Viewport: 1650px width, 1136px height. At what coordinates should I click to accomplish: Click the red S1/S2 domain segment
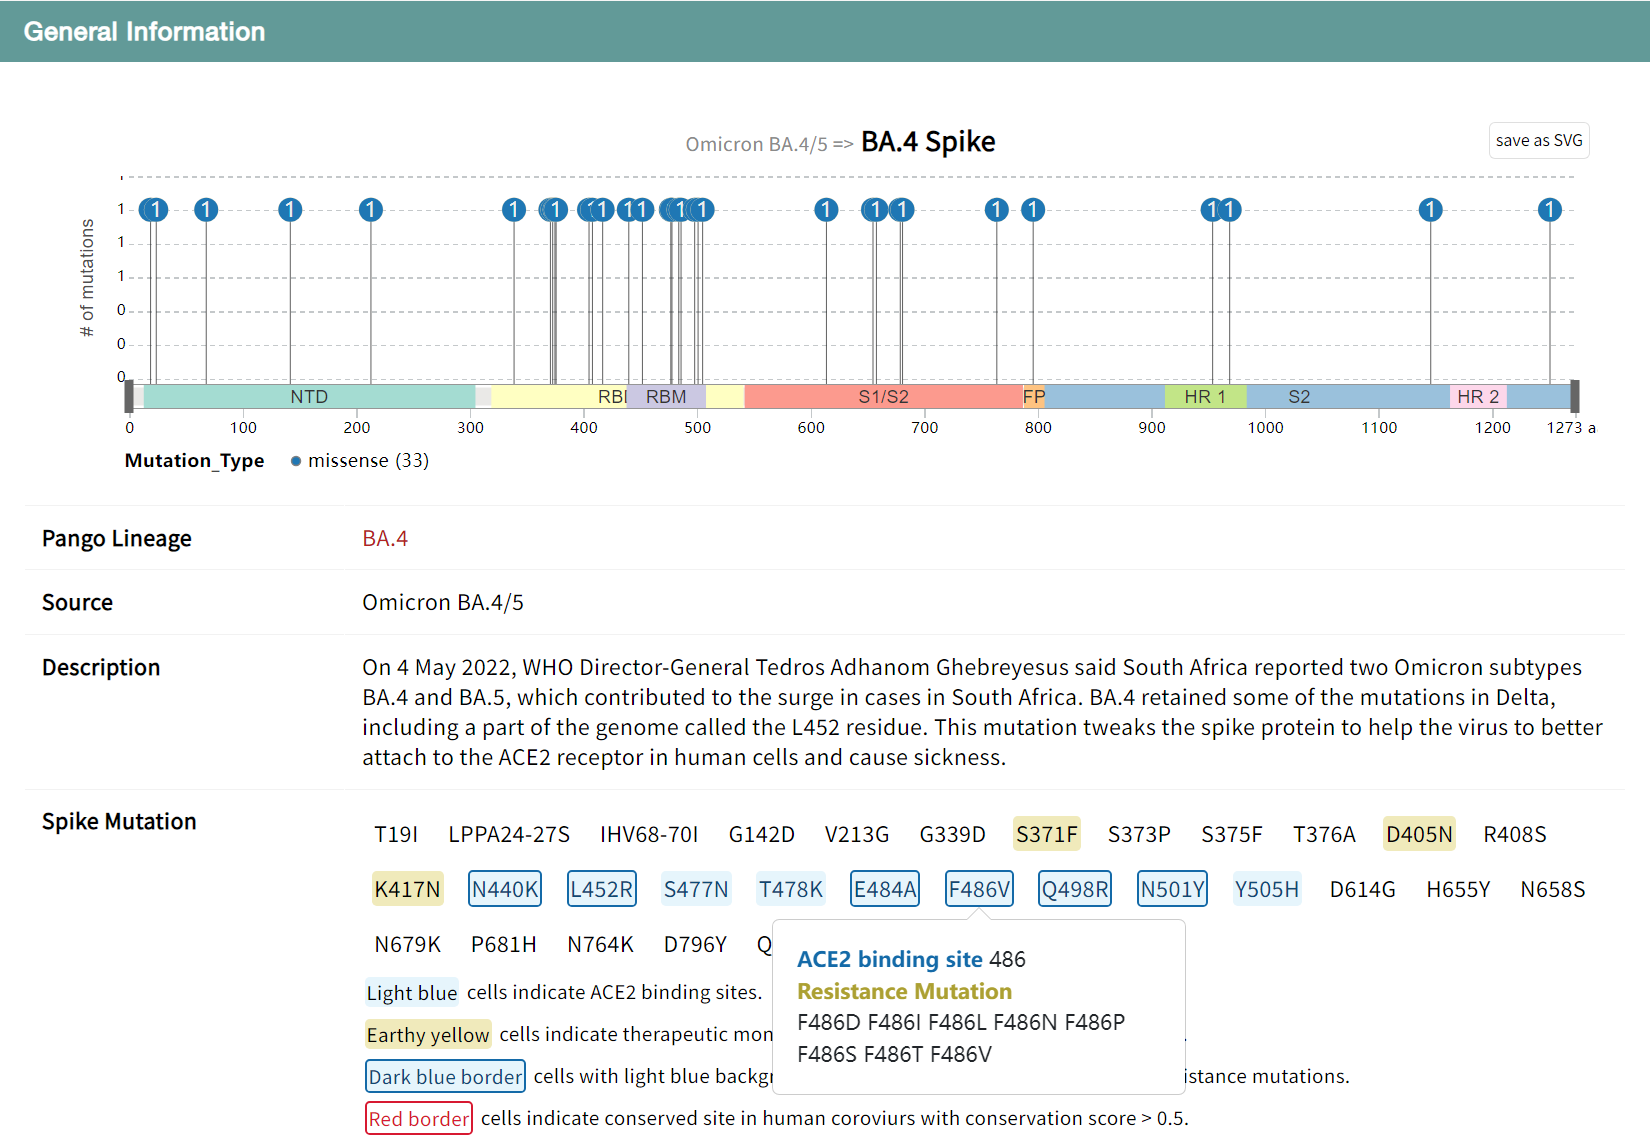[883, 397]
